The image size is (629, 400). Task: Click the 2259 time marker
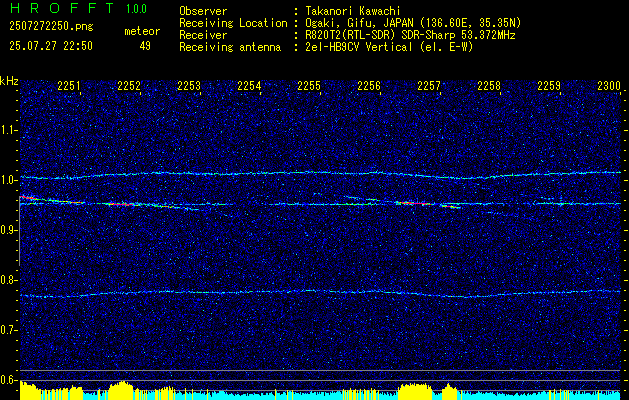[x=549, y=85]
